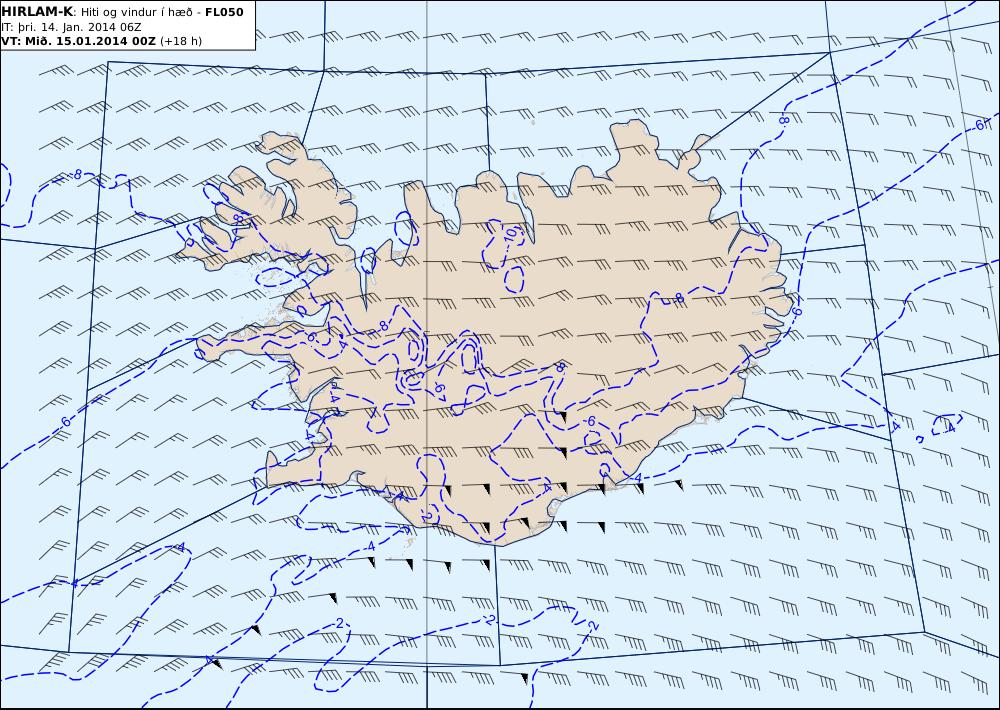The height and width of the screenshot is (710, 1000).
Task: Click the "10" temperature contour label
Action: tap(511, 234)
